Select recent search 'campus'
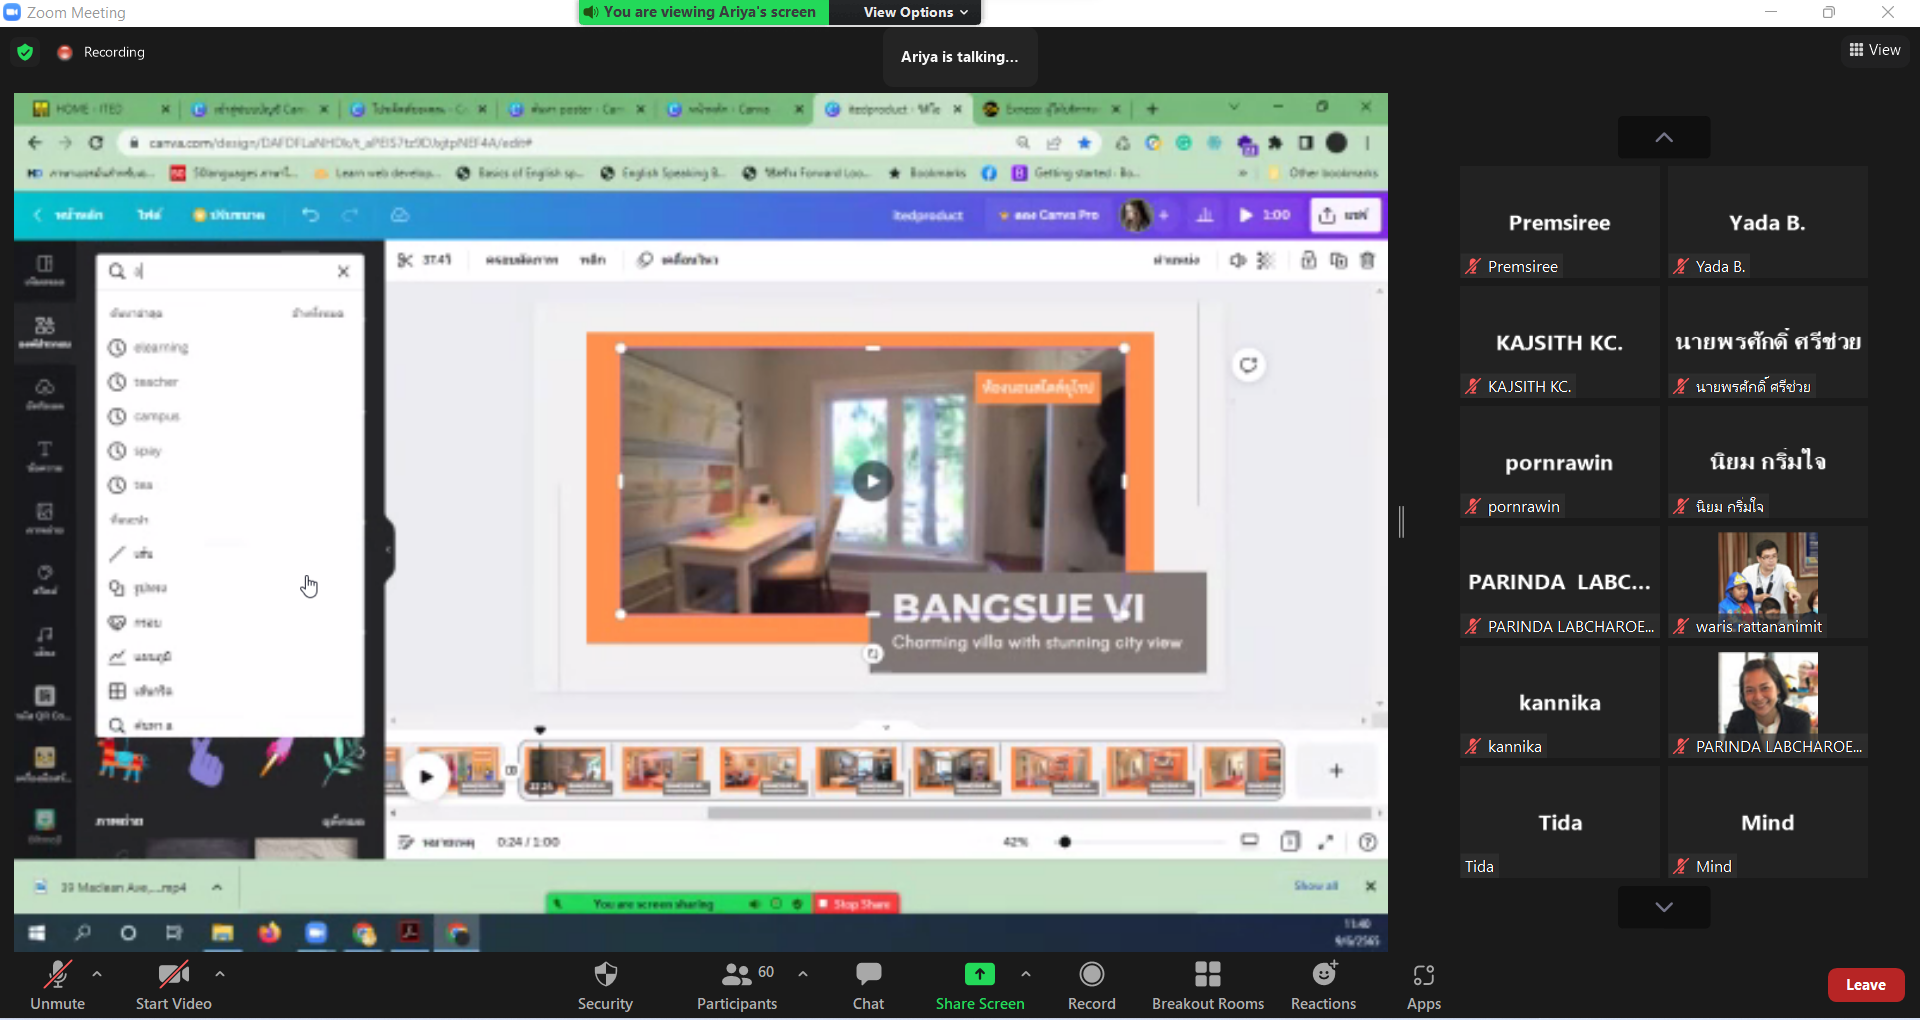1920x1020 pixels. 157,416
